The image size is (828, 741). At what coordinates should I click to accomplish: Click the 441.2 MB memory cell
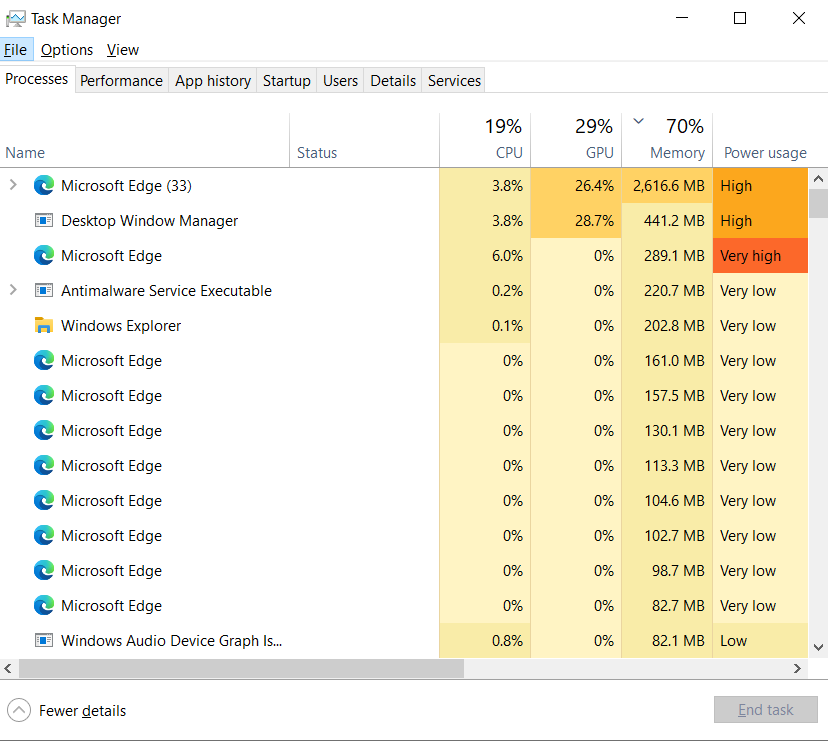tap(667, 221)
